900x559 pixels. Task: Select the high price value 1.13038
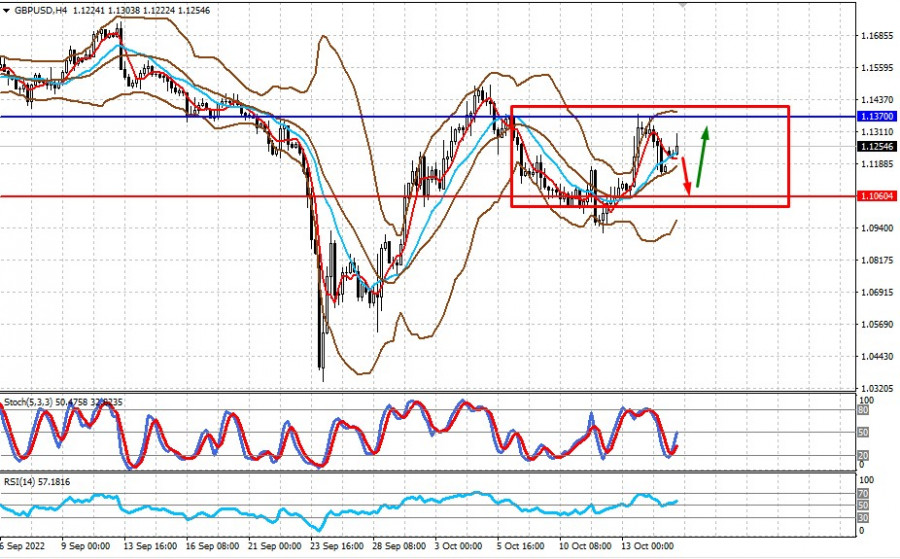pos(123,10)
